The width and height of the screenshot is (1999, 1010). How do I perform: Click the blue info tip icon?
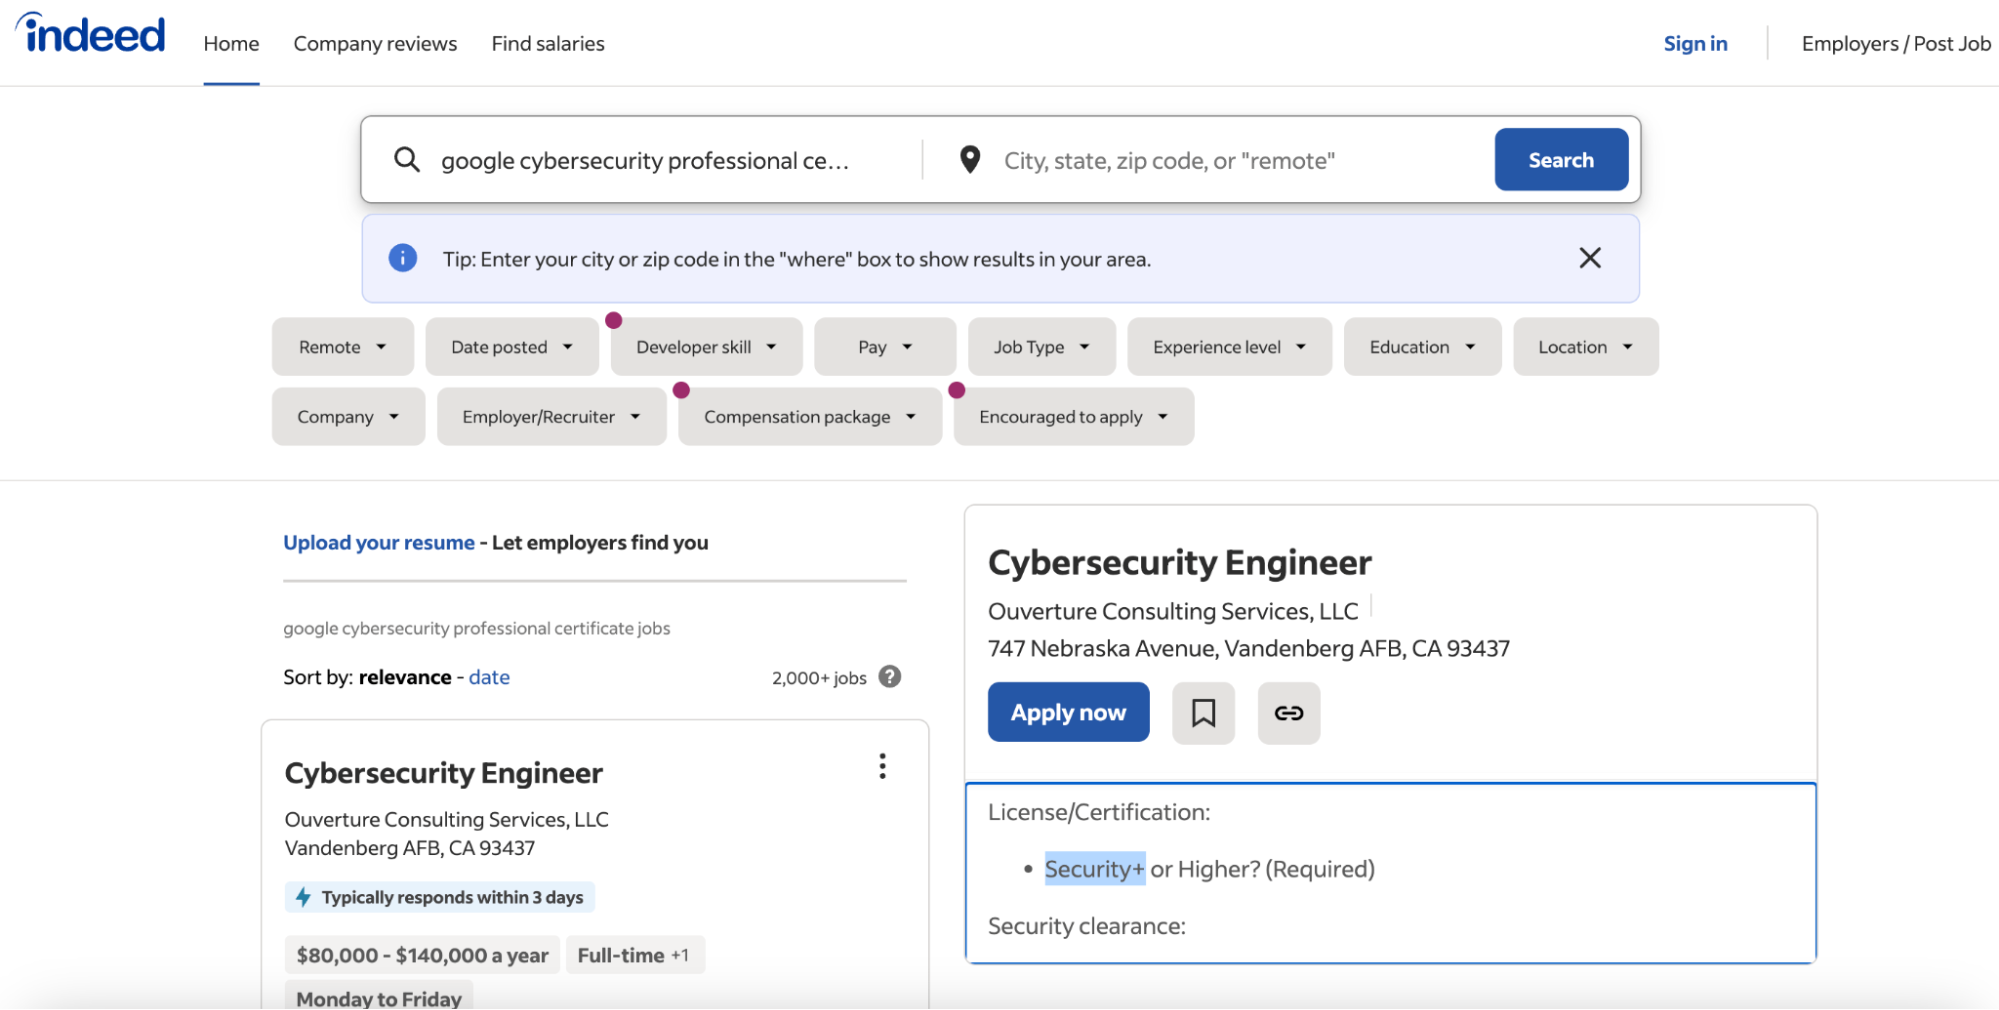(x=402, y=258)
